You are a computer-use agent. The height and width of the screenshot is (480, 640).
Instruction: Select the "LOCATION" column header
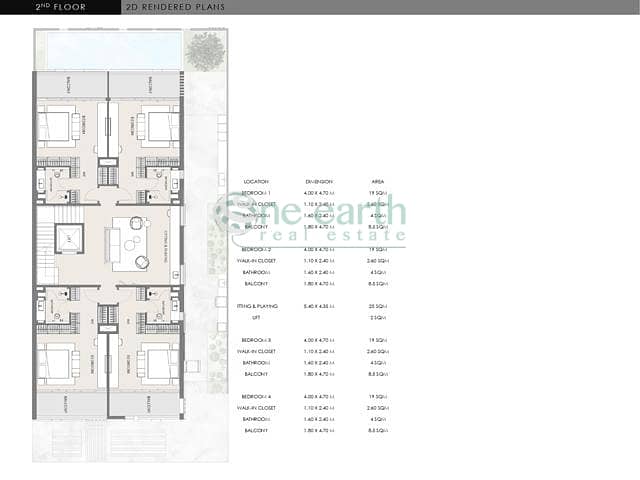pos(256,182)
